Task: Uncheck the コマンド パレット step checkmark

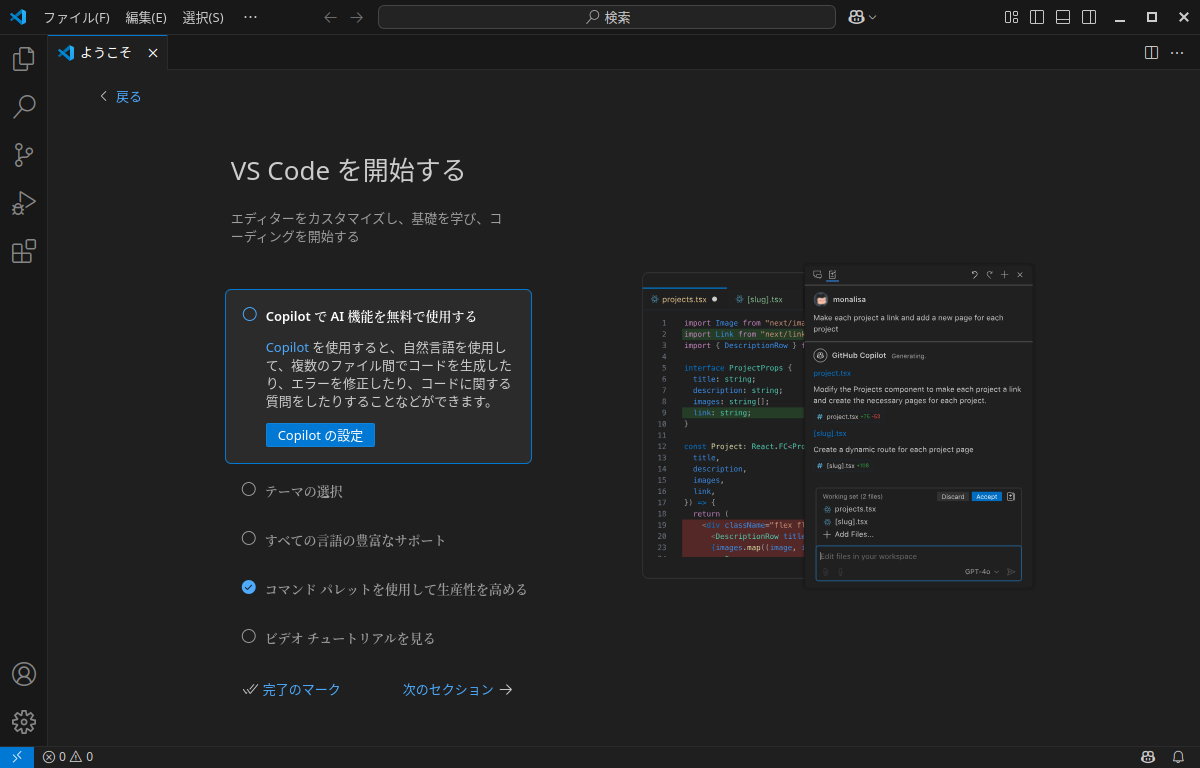Action: (x=249, y=587)
